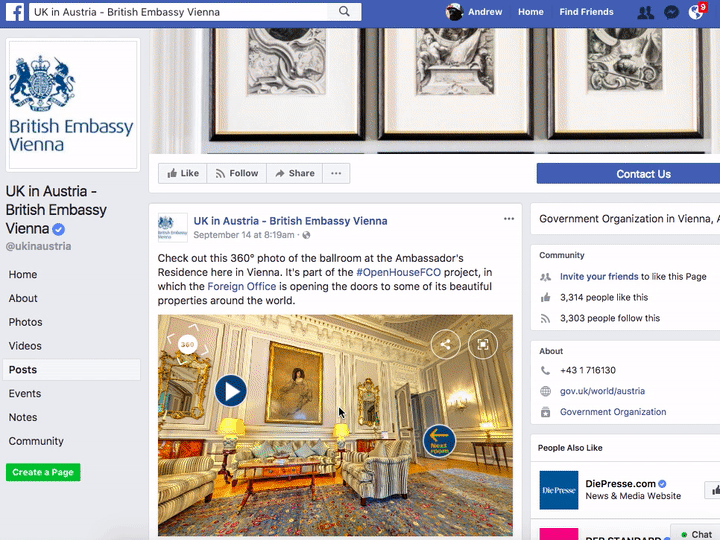
Task: Click the @ukinaustria username
Action: click(38, 247)
